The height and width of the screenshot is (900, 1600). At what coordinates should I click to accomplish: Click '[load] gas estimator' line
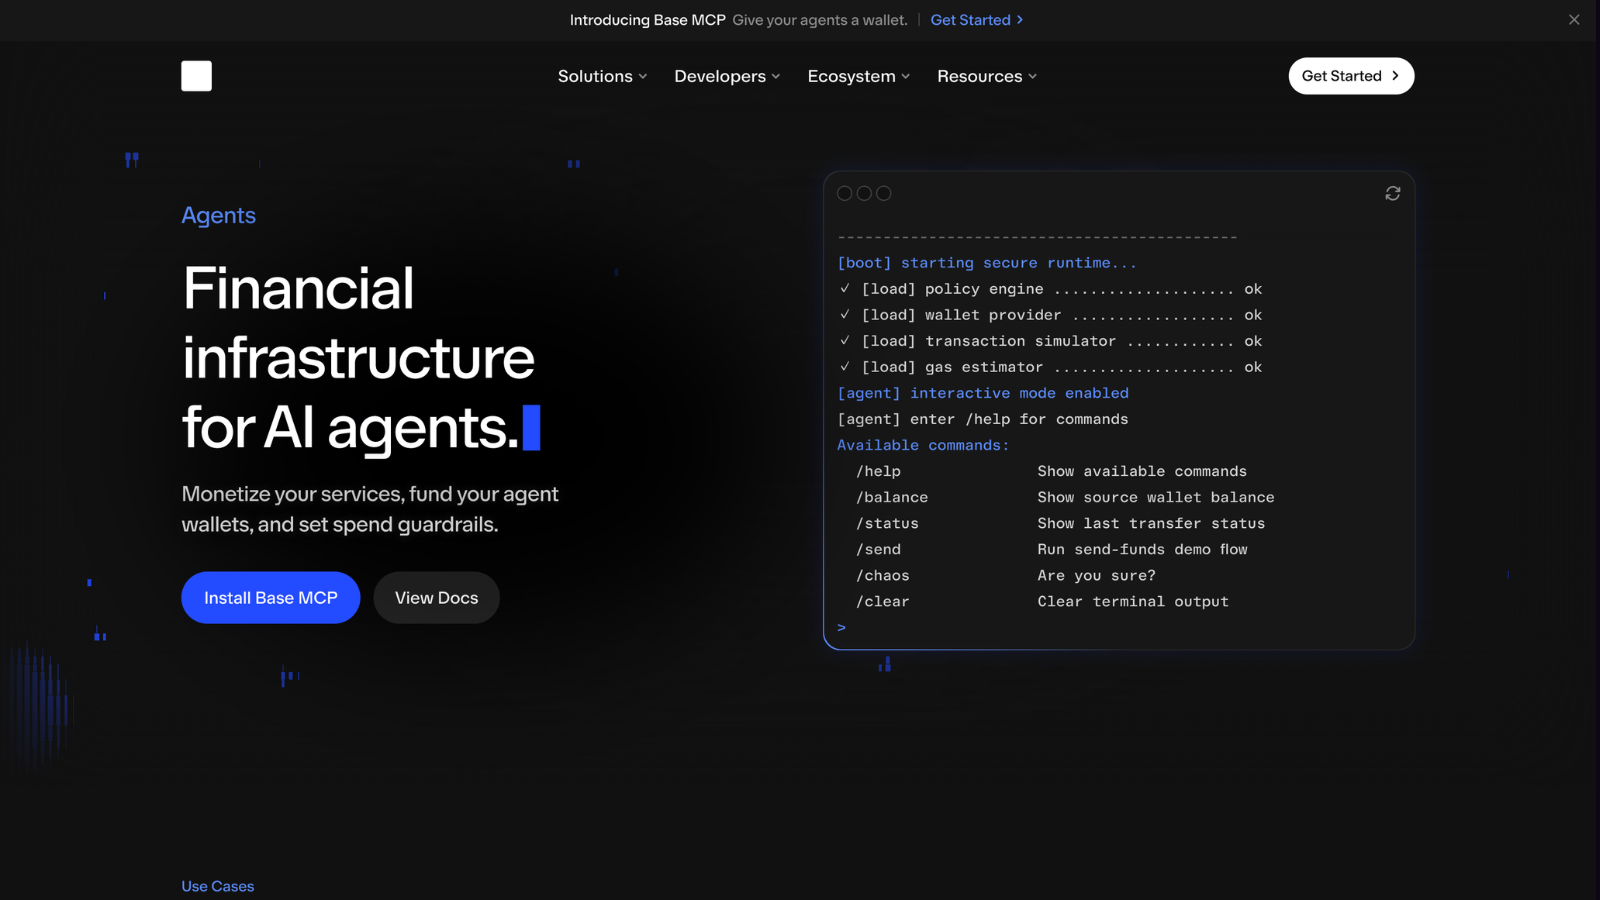click(1051, 367)
